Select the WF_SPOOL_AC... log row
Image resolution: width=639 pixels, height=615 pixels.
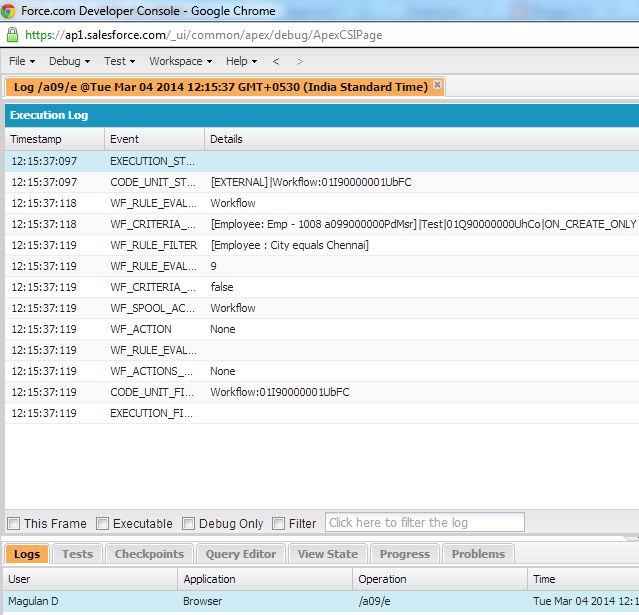click(x=322, y=308)
